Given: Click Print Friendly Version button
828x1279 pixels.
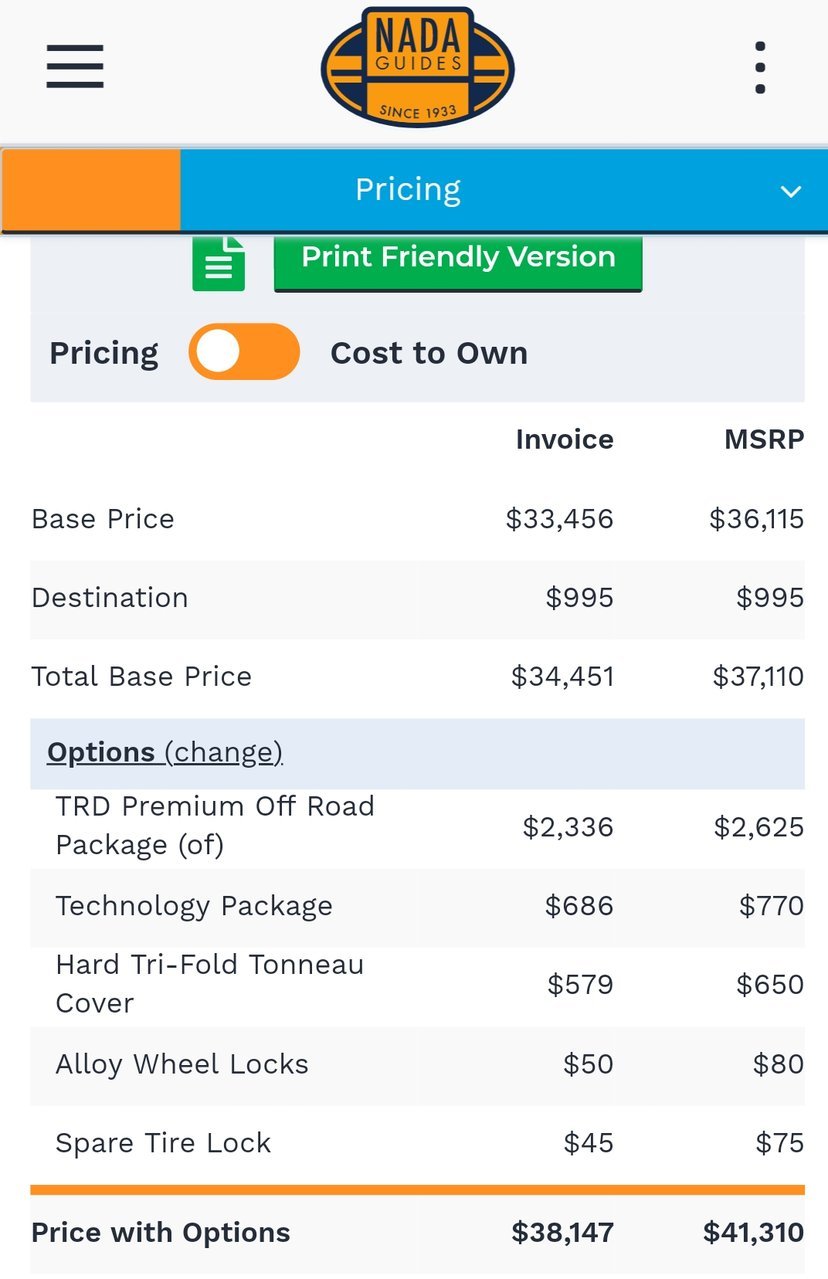Looking at the screenshot, I should pyautogui.click(x=458, y=262).
